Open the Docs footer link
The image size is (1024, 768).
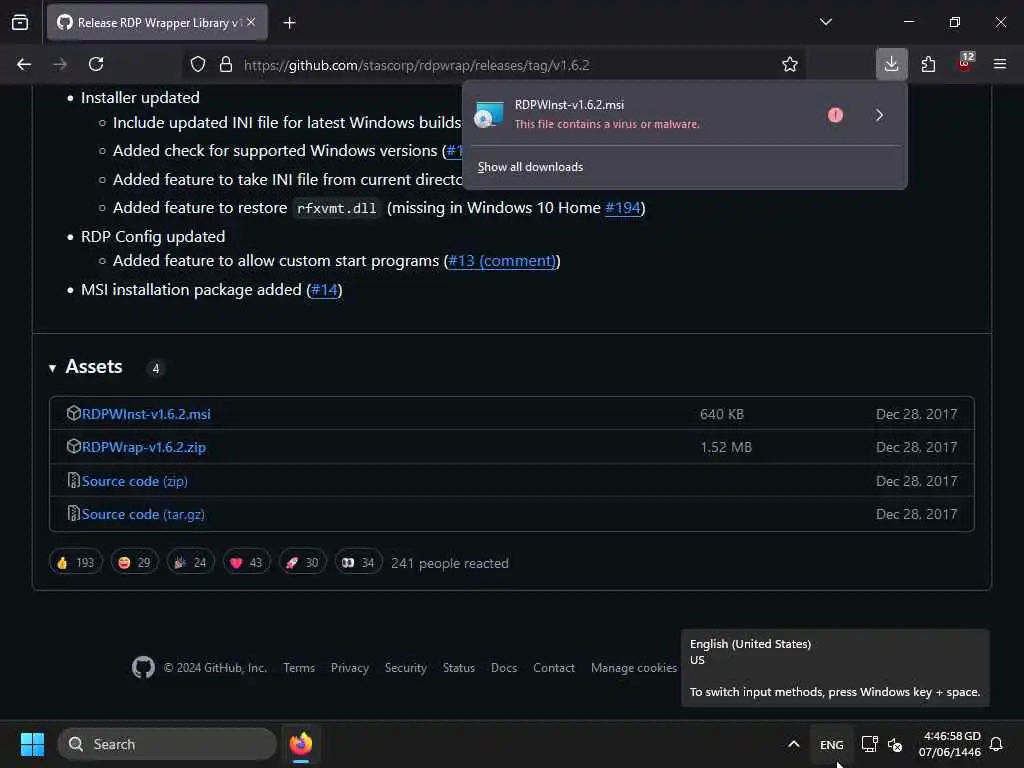[x=504, y=668]
